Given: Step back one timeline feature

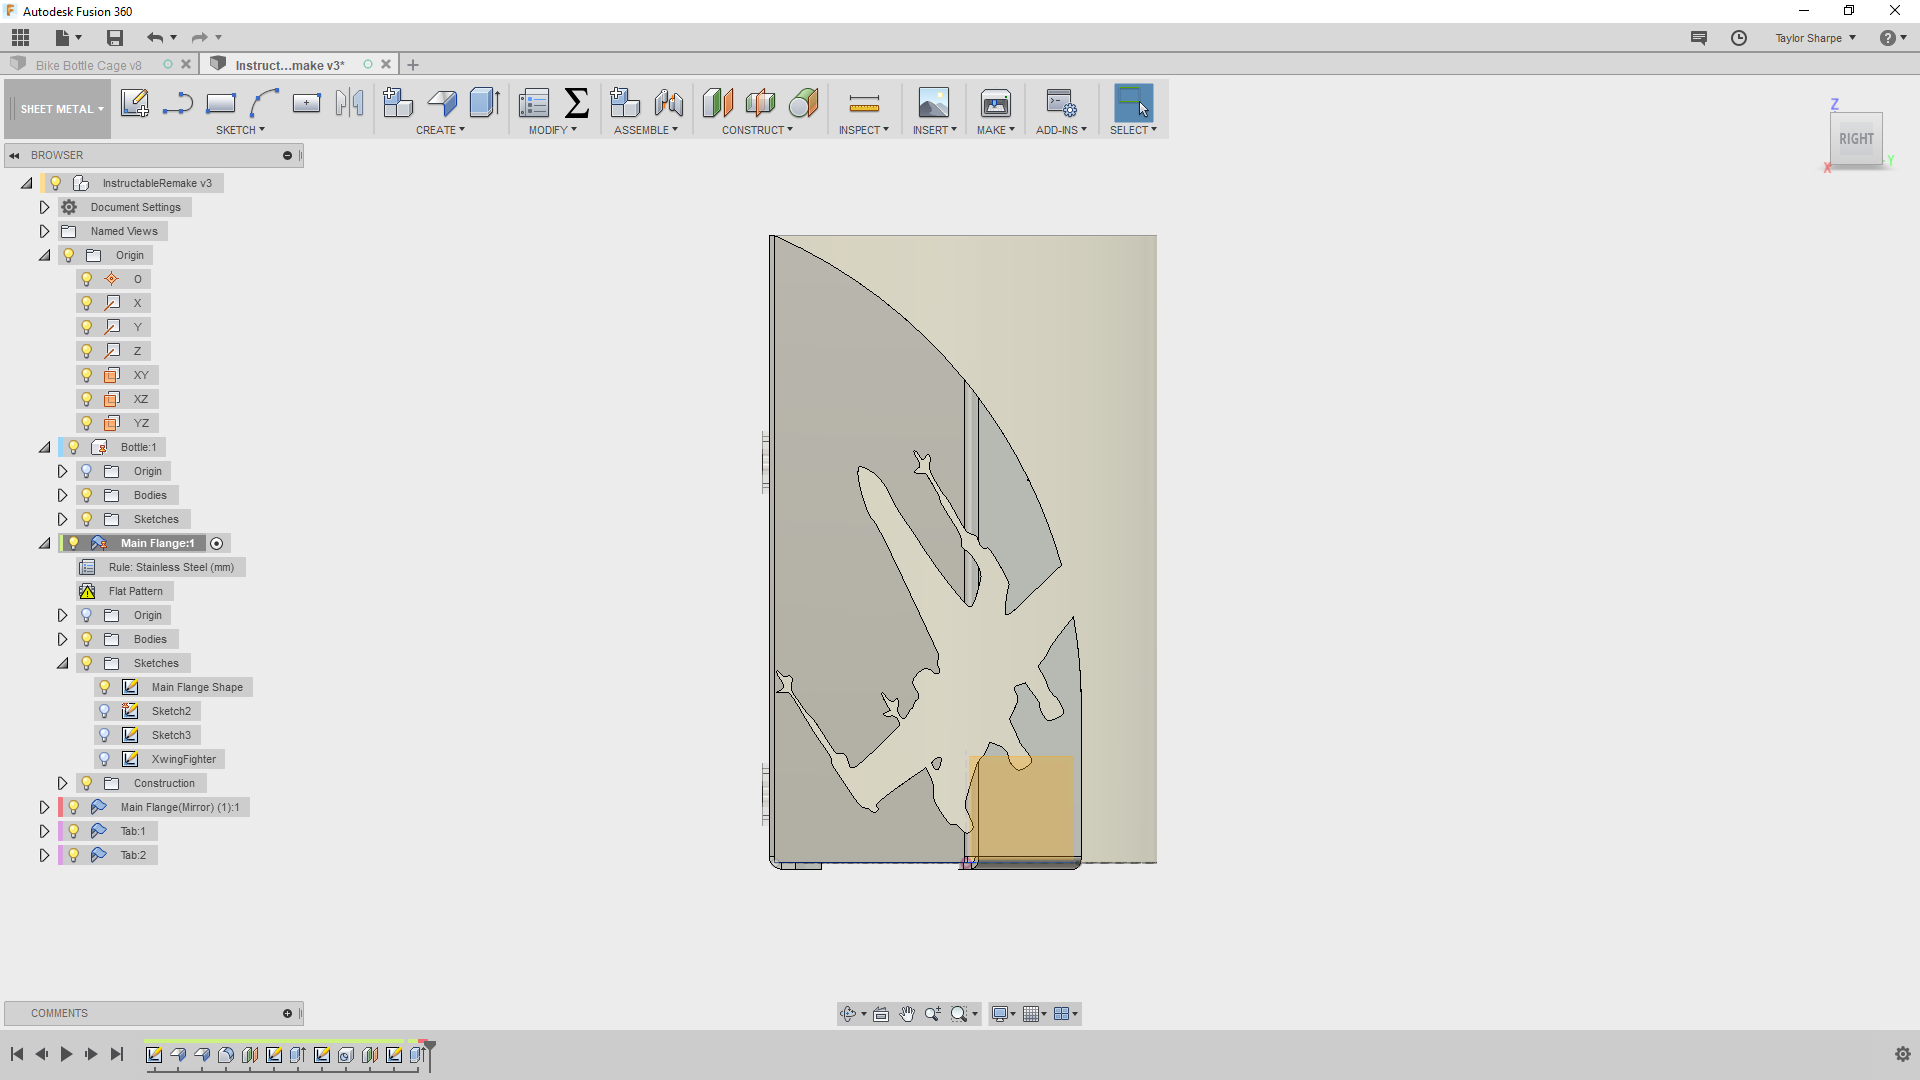Looking at the screenshot, I should click(41, 1054).
